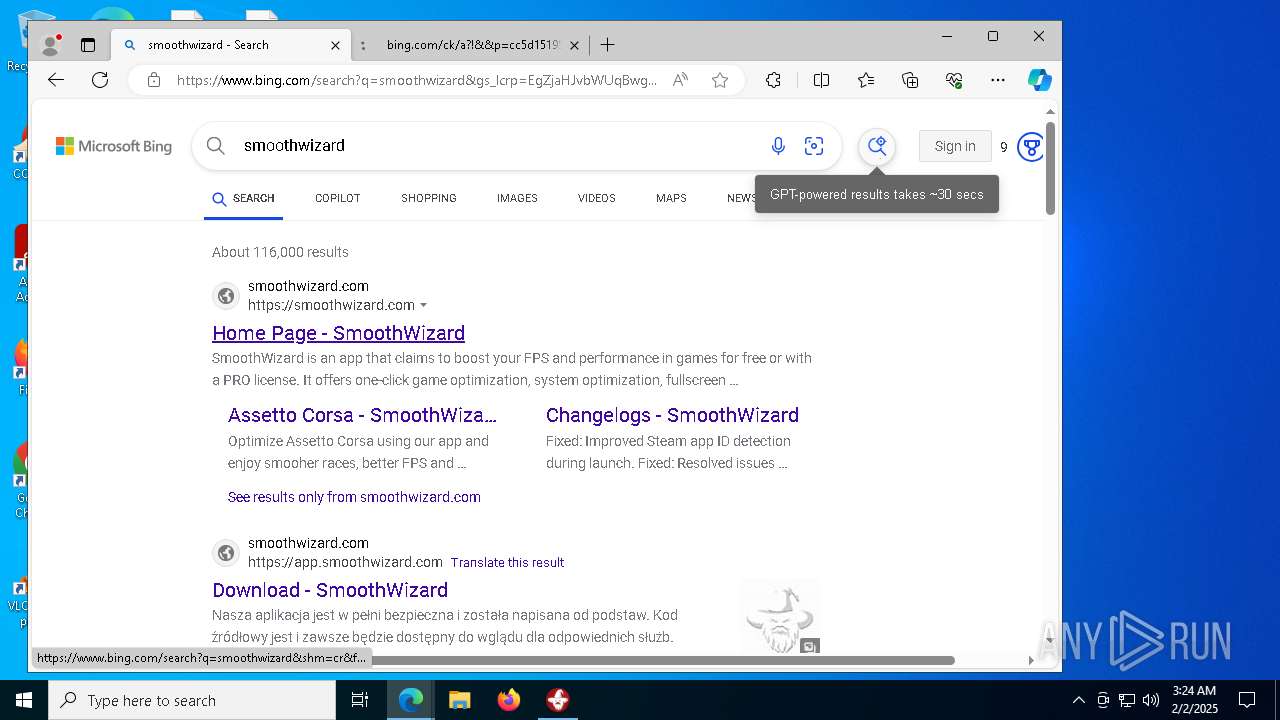The width and height of the screenshot is (1280, 720).
Task: Open Assetto Corsa - SmoothWizard link
Action: point(362,415)
